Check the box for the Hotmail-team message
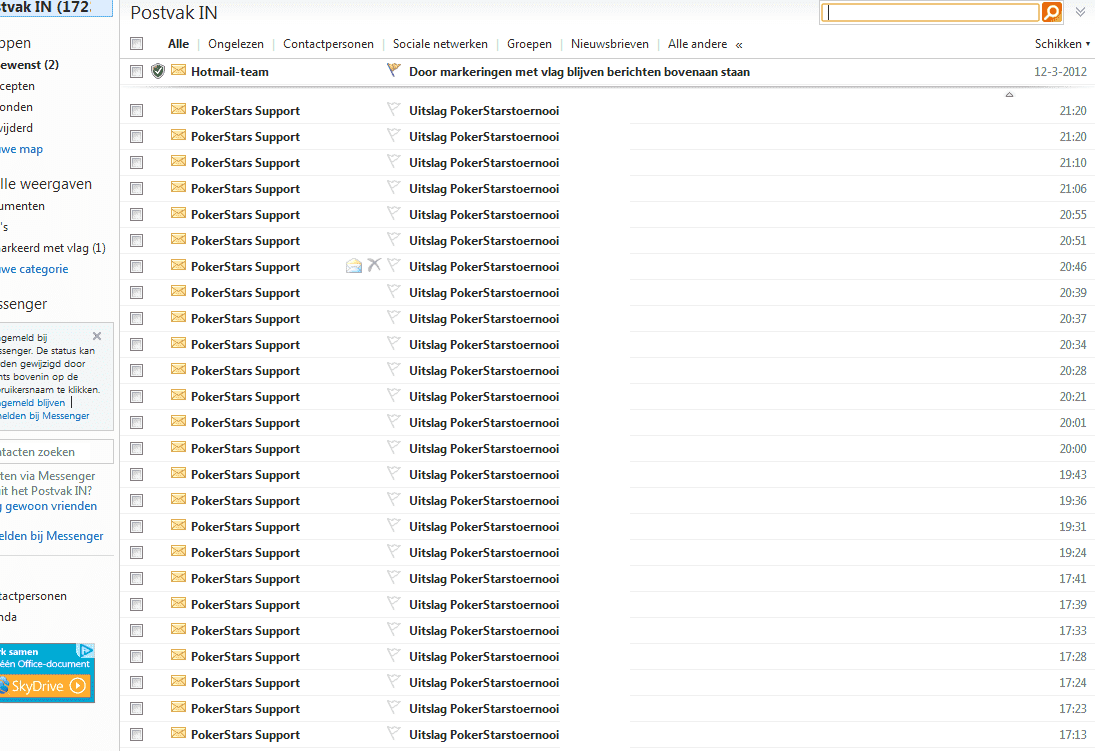Viewport: 1095px width, 751px height. coord(137,71)
